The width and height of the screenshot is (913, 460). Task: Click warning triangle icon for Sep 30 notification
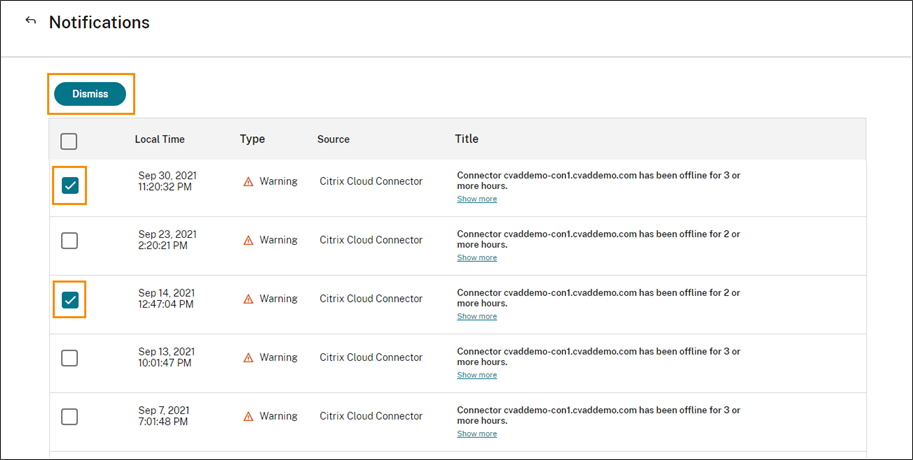(248, 182)
